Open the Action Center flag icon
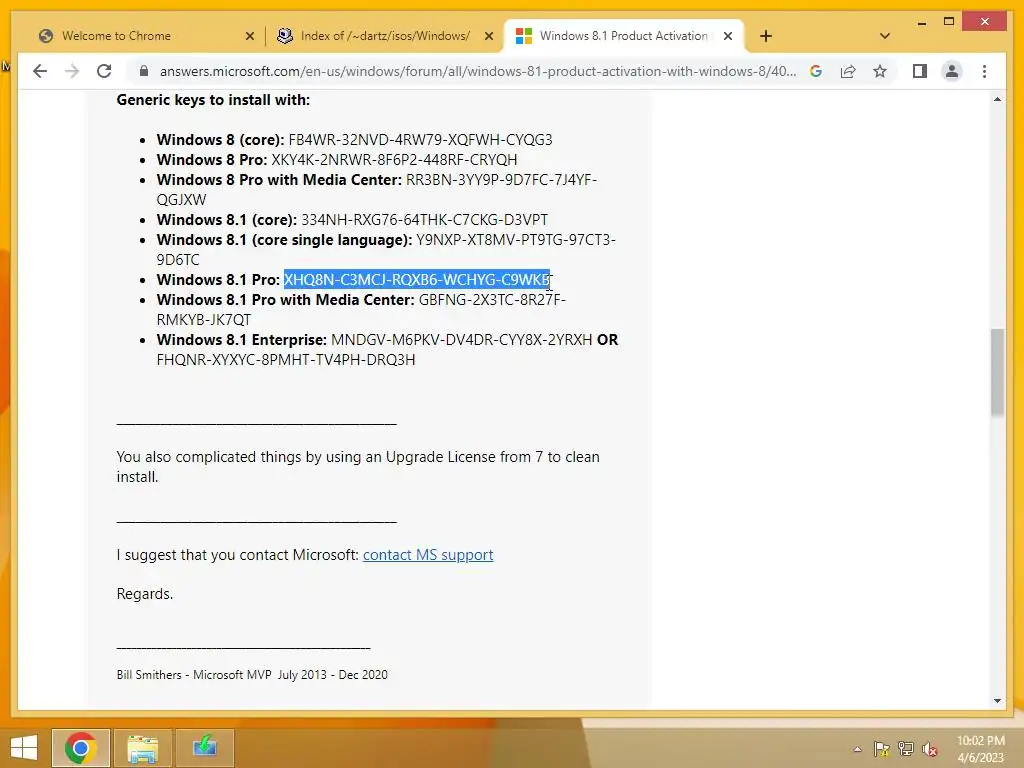This screenshot has width=1024, height=768. (x=881, y=749)
